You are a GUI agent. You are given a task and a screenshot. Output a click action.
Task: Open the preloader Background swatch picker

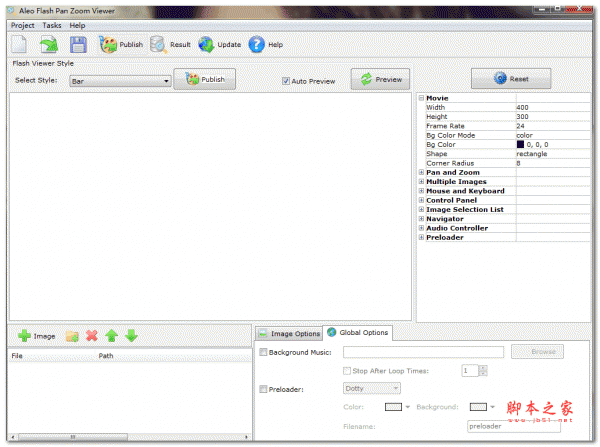click(478, 406)
